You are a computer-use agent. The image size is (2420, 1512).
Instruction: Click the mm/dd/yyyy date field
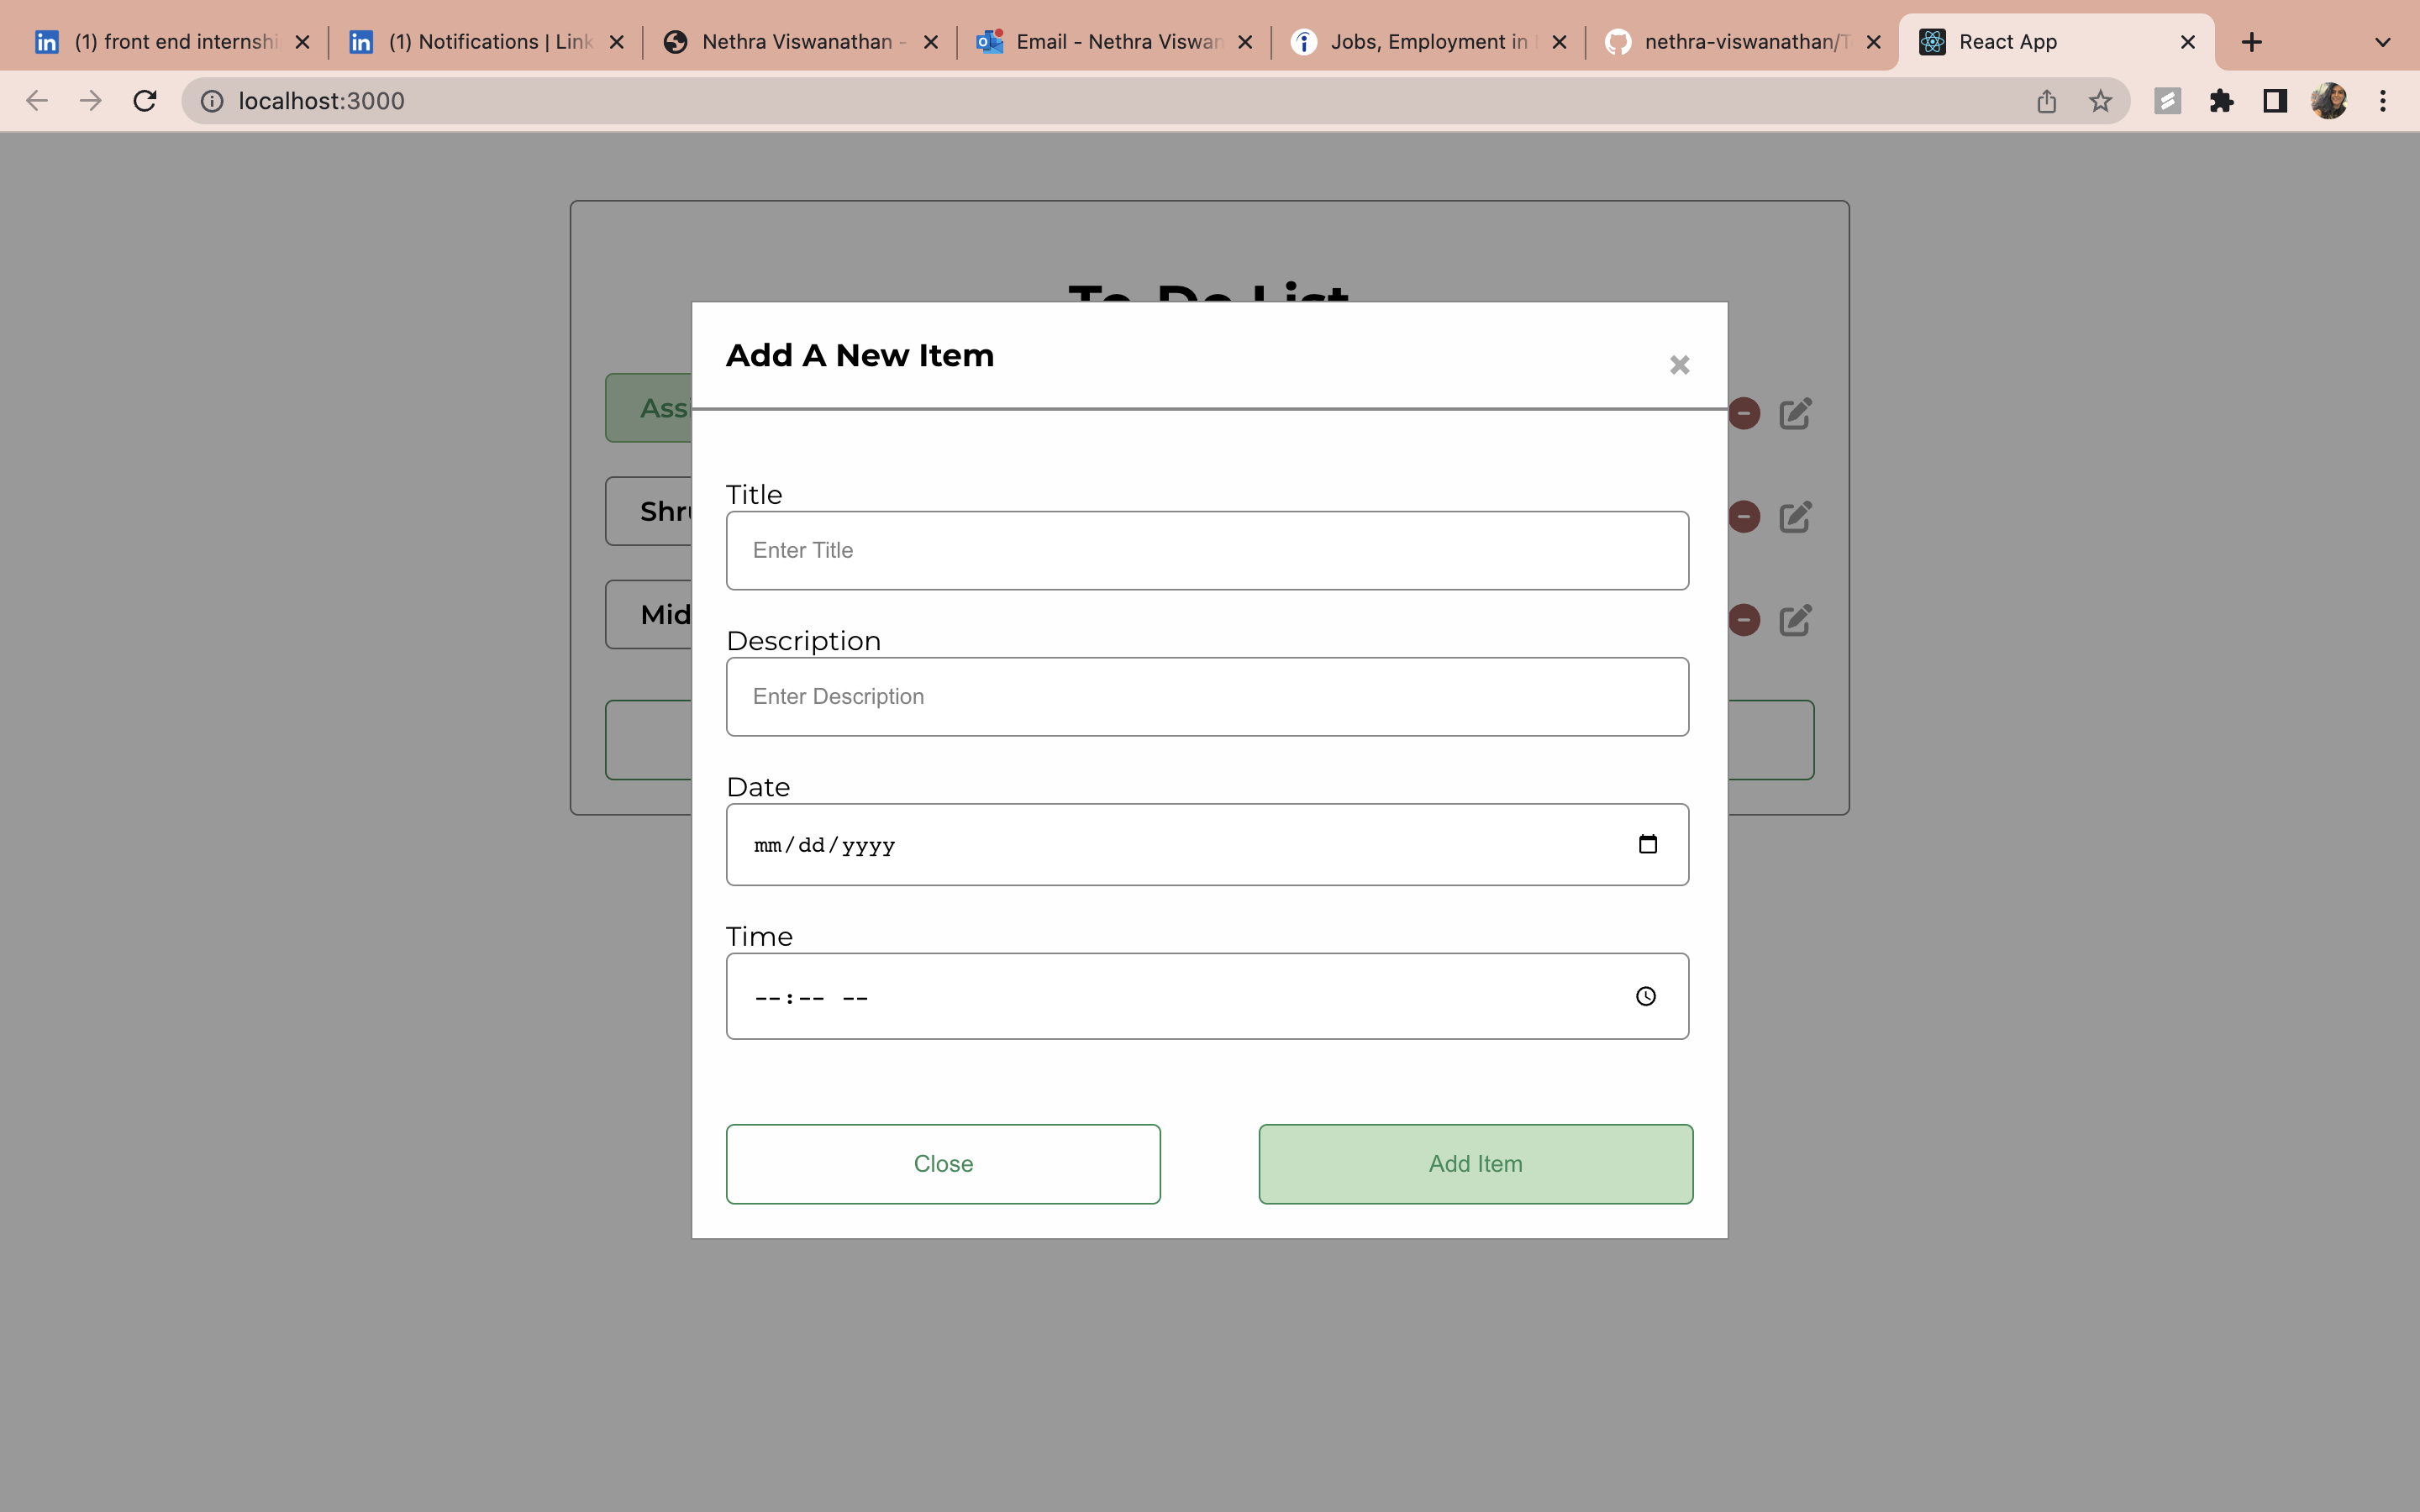point(1207,844)
